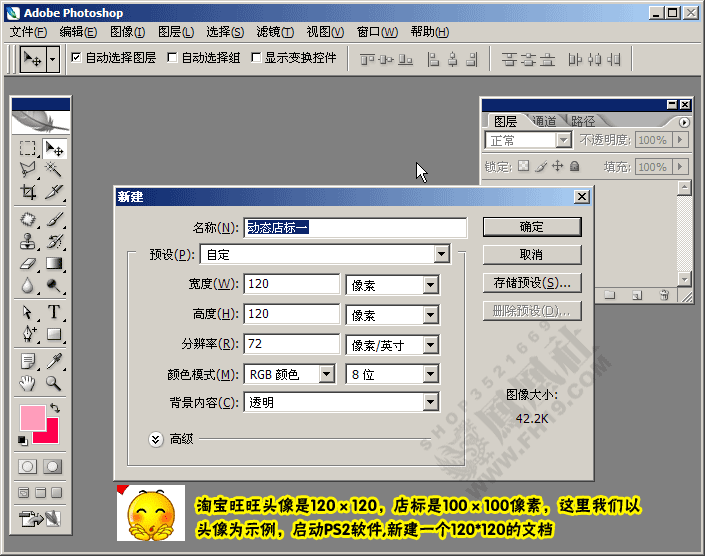Close the 新建 dialog
Image resolution: width=705 pixels, height=556 pixels.
pos(582,196)
